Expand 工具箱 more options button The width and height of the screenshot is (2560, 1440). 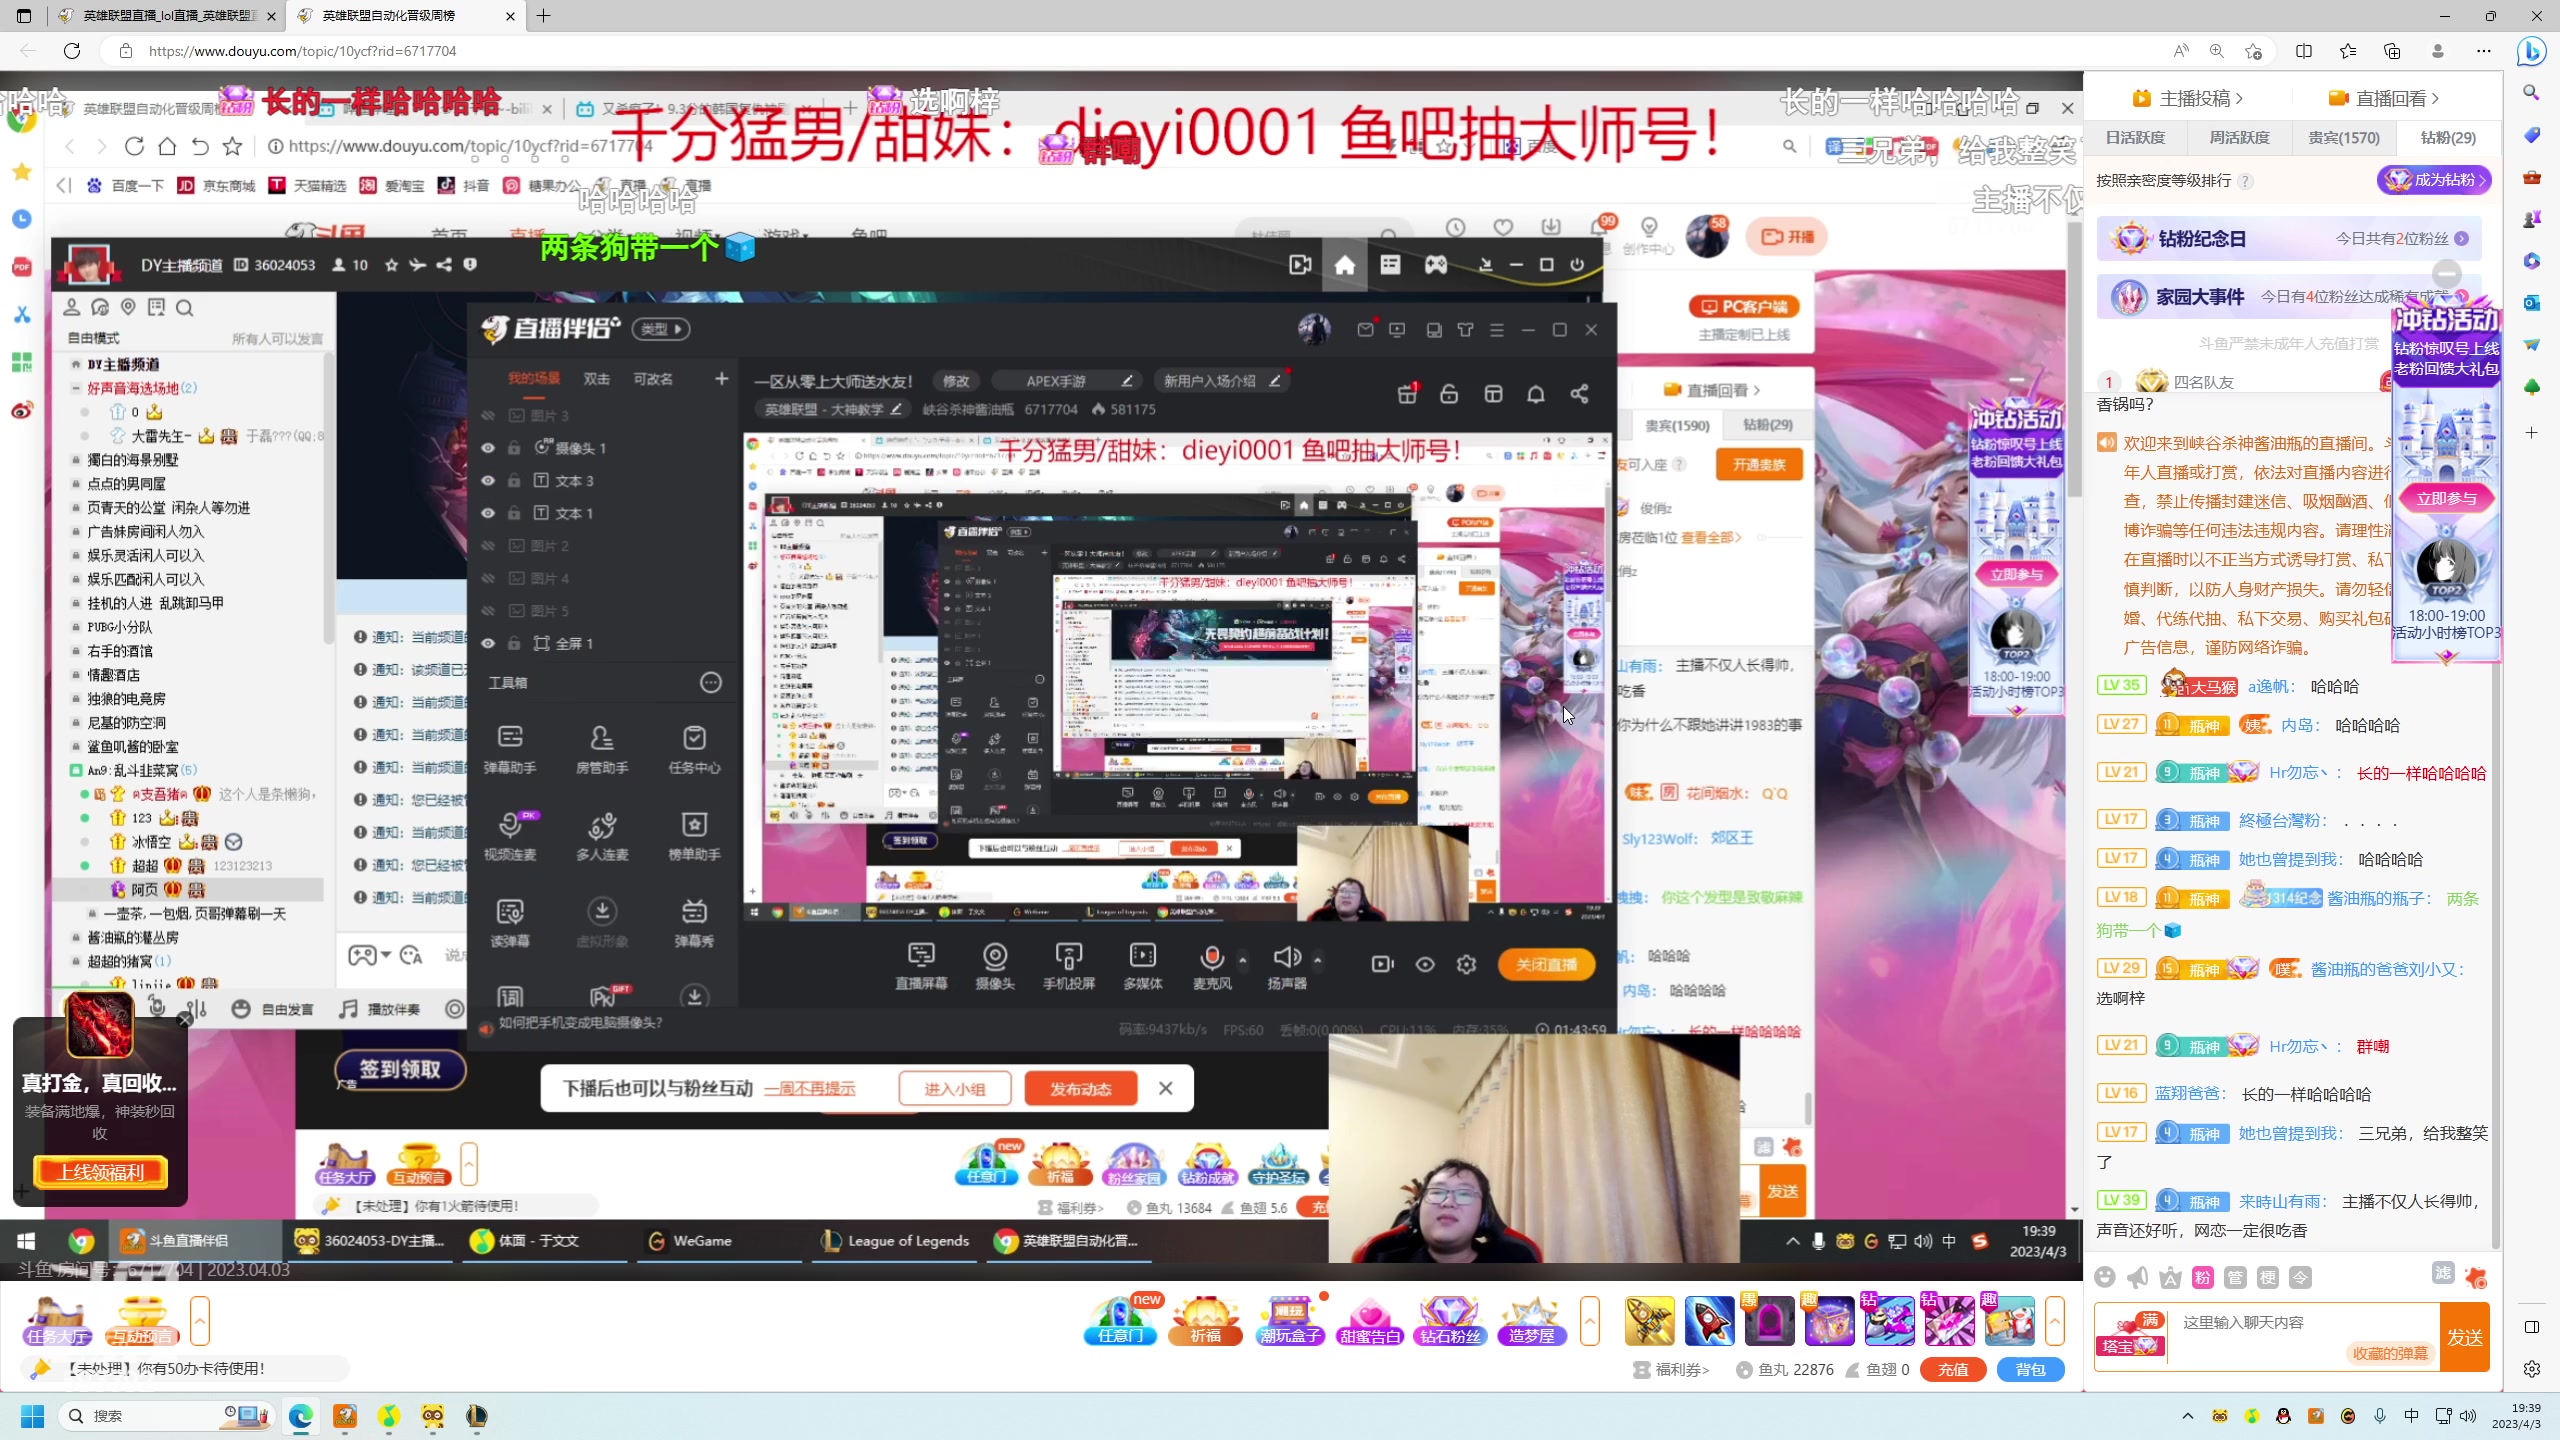711,682
